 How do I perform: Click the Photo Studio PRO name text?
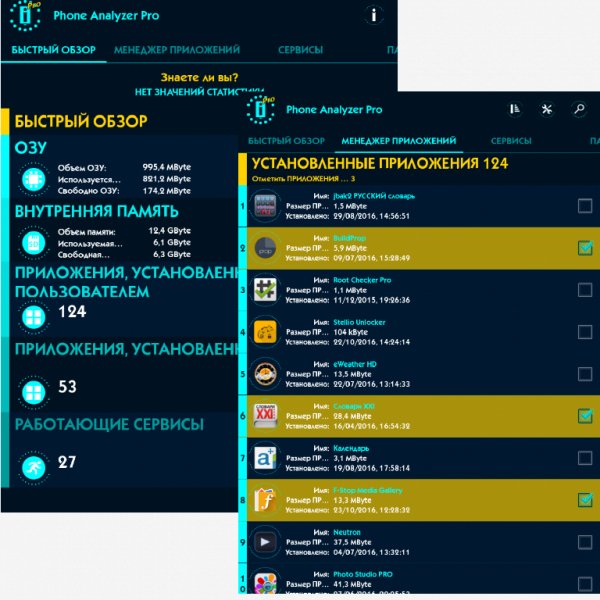click(x=363, y=574)
